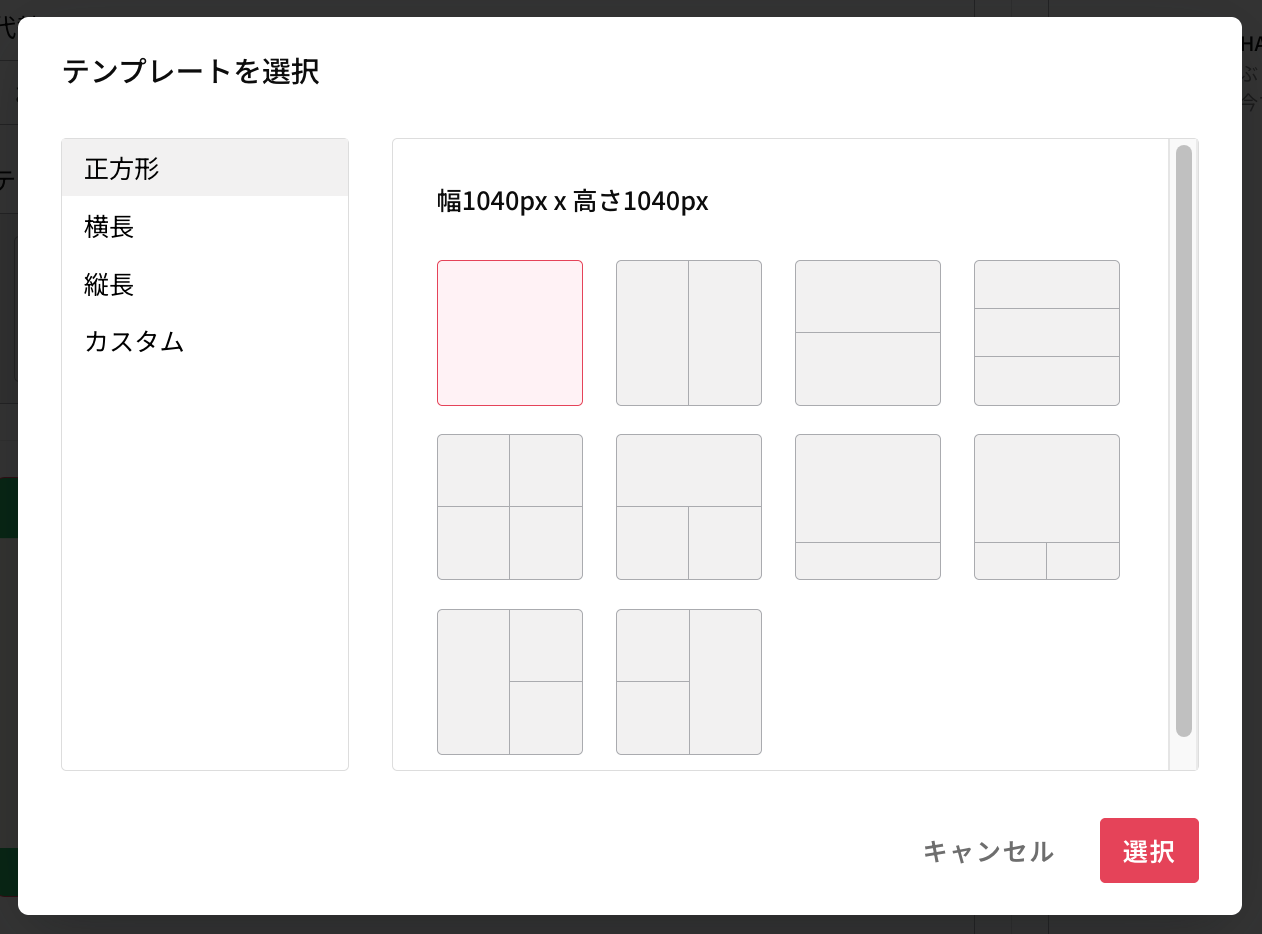Select the single full-square template
Image resolution: width=1262 pixels, height=934 pixels.
tap(510, 333)
